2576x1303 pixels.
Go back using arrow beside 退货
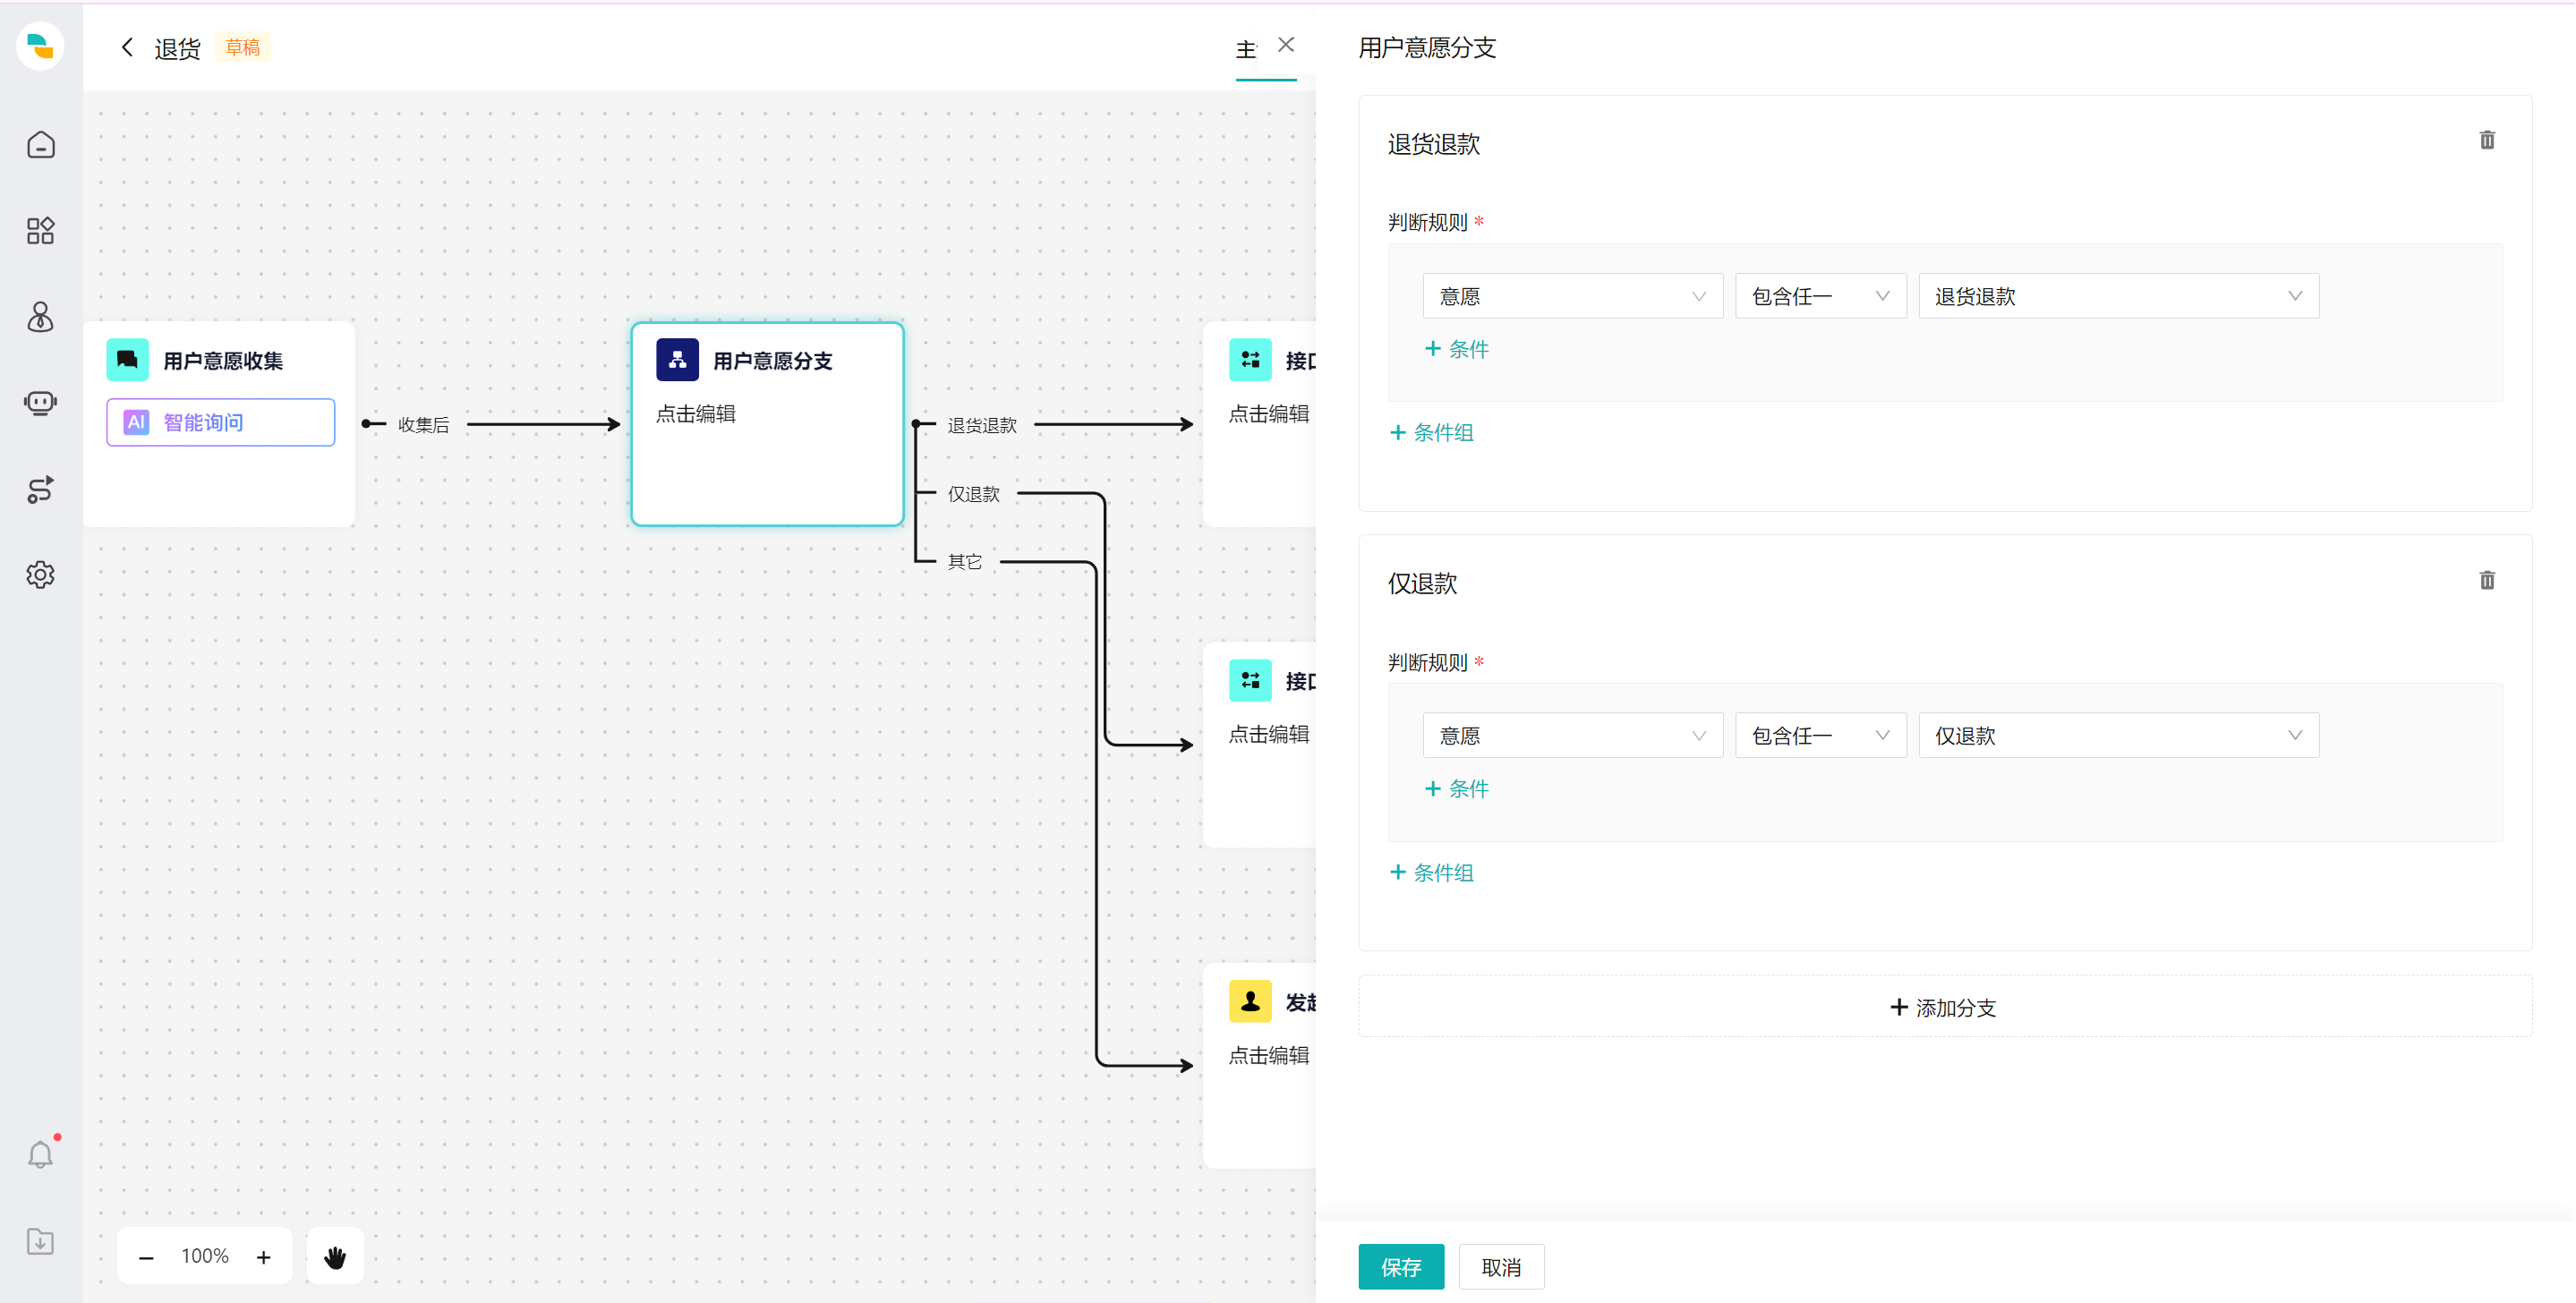(x=127, y=47)
